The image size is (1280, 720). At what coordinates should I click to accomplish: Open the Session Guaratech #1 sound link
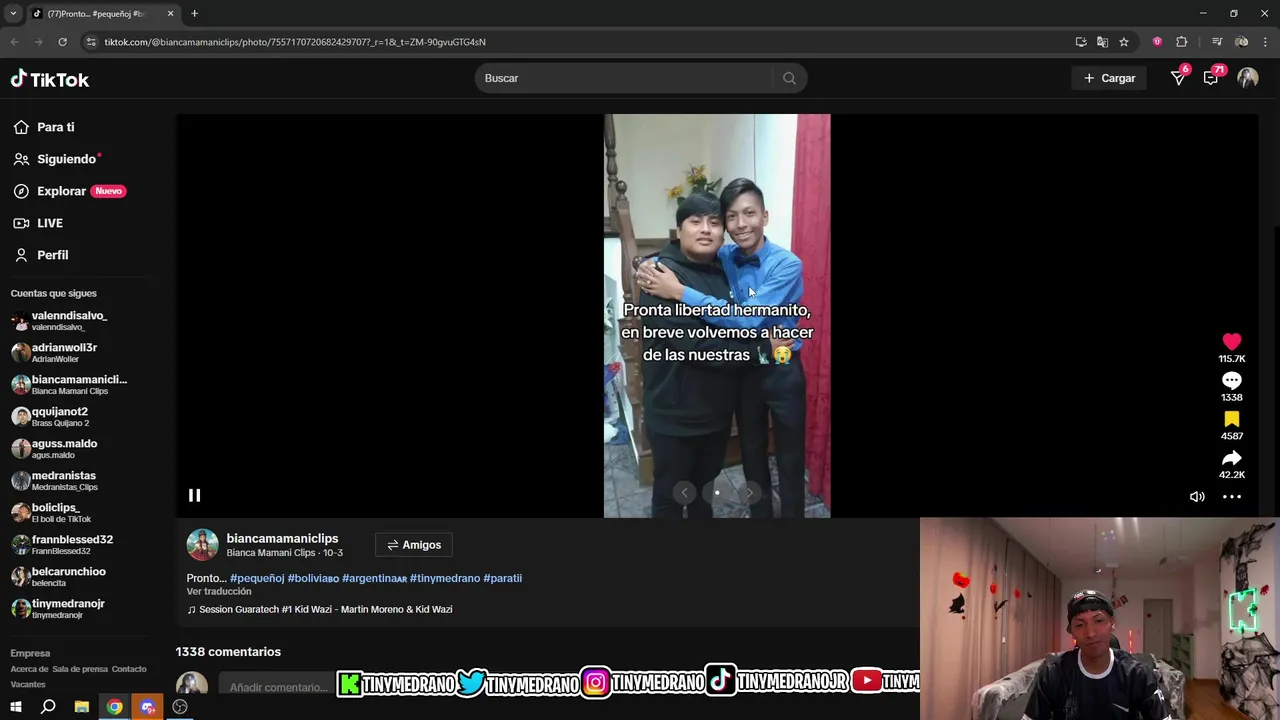coord(320,609)
